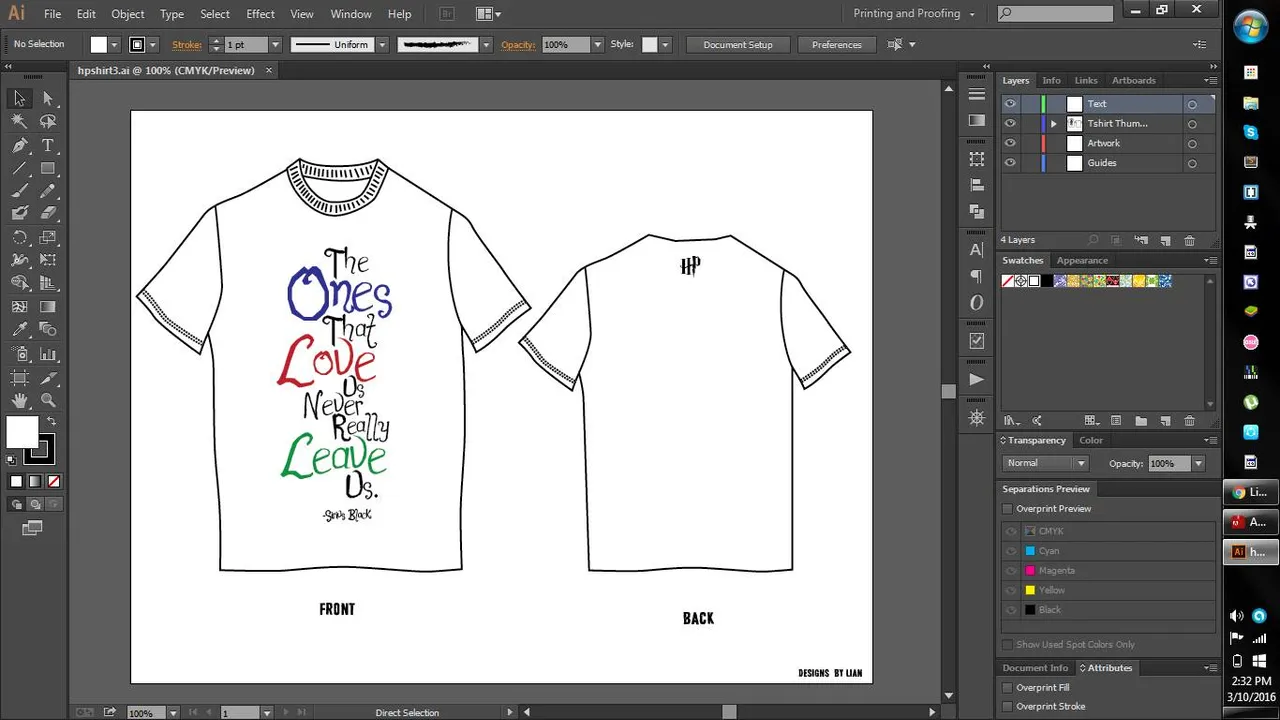Image resolution: width=1280 pixels, height=720 pixels.
Task: Select the Paintbrush tool
Action: pyautogui.click(x=19, y=191)
